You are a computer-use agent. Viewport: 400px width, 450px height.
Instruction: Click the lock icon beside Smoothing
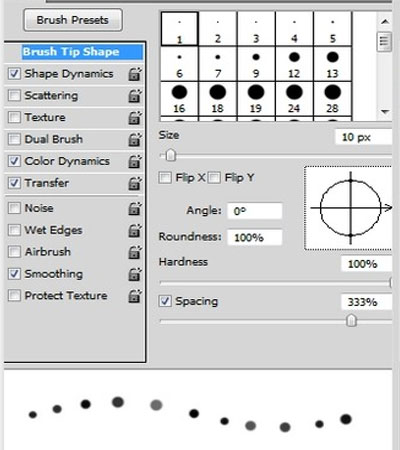click(135, 274)
